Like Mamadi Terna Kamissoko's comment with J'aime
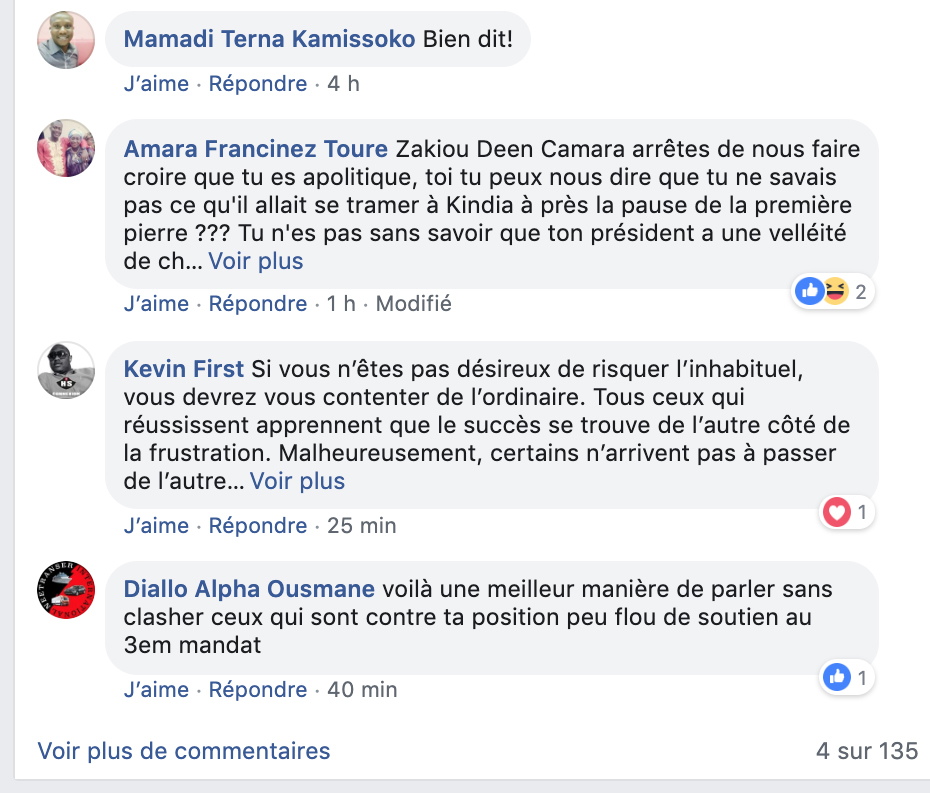 [156, 84]
